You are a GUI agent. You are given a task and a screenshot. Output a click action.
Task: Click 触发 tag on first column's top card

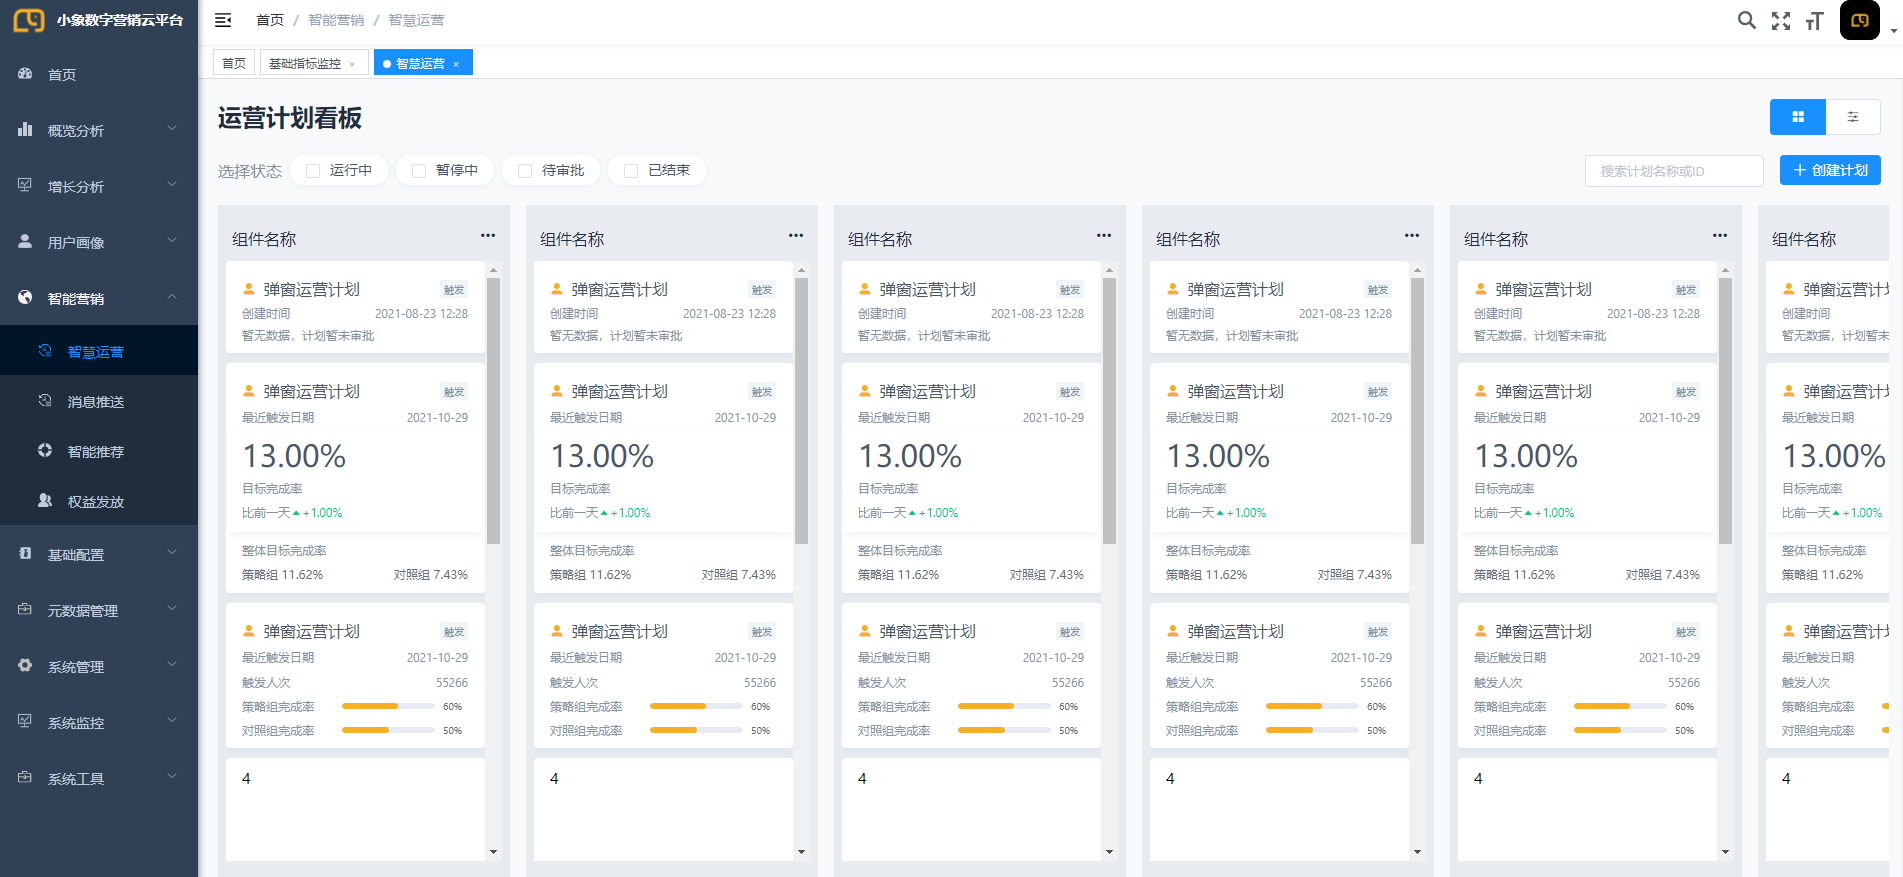point(454,290)
